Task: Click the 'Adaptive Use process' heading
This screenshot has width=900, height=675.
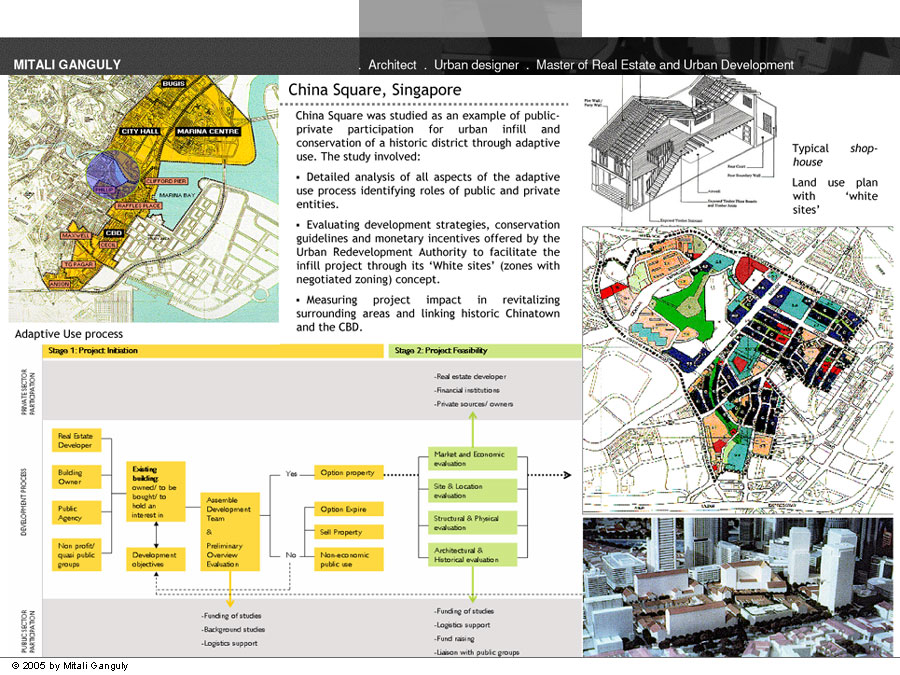Action: 69,334
